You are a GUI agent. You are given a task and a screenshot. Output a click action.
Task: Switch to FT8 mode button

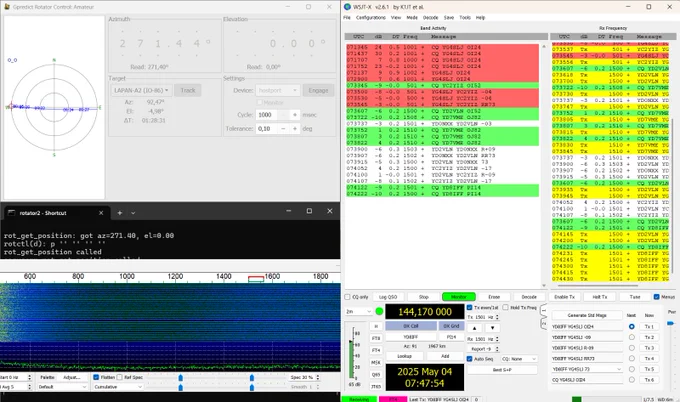[x=376, y=338]
